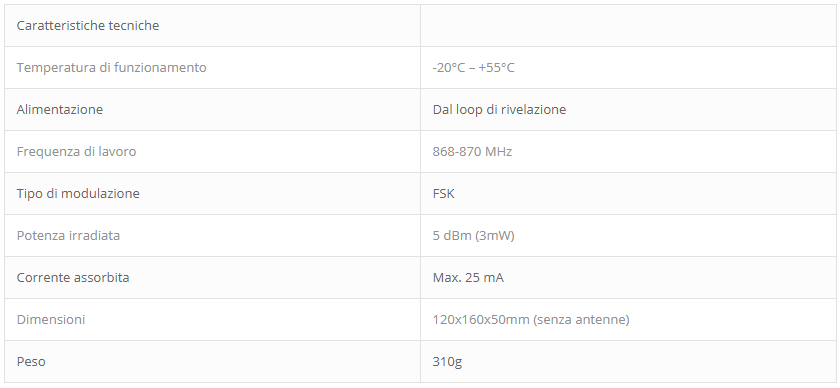The height and width of the screenshot is (388, 840).
Task: Click the empty header cell beside 'Caratteristiche tecniche'
Action: tap(628, 25)
